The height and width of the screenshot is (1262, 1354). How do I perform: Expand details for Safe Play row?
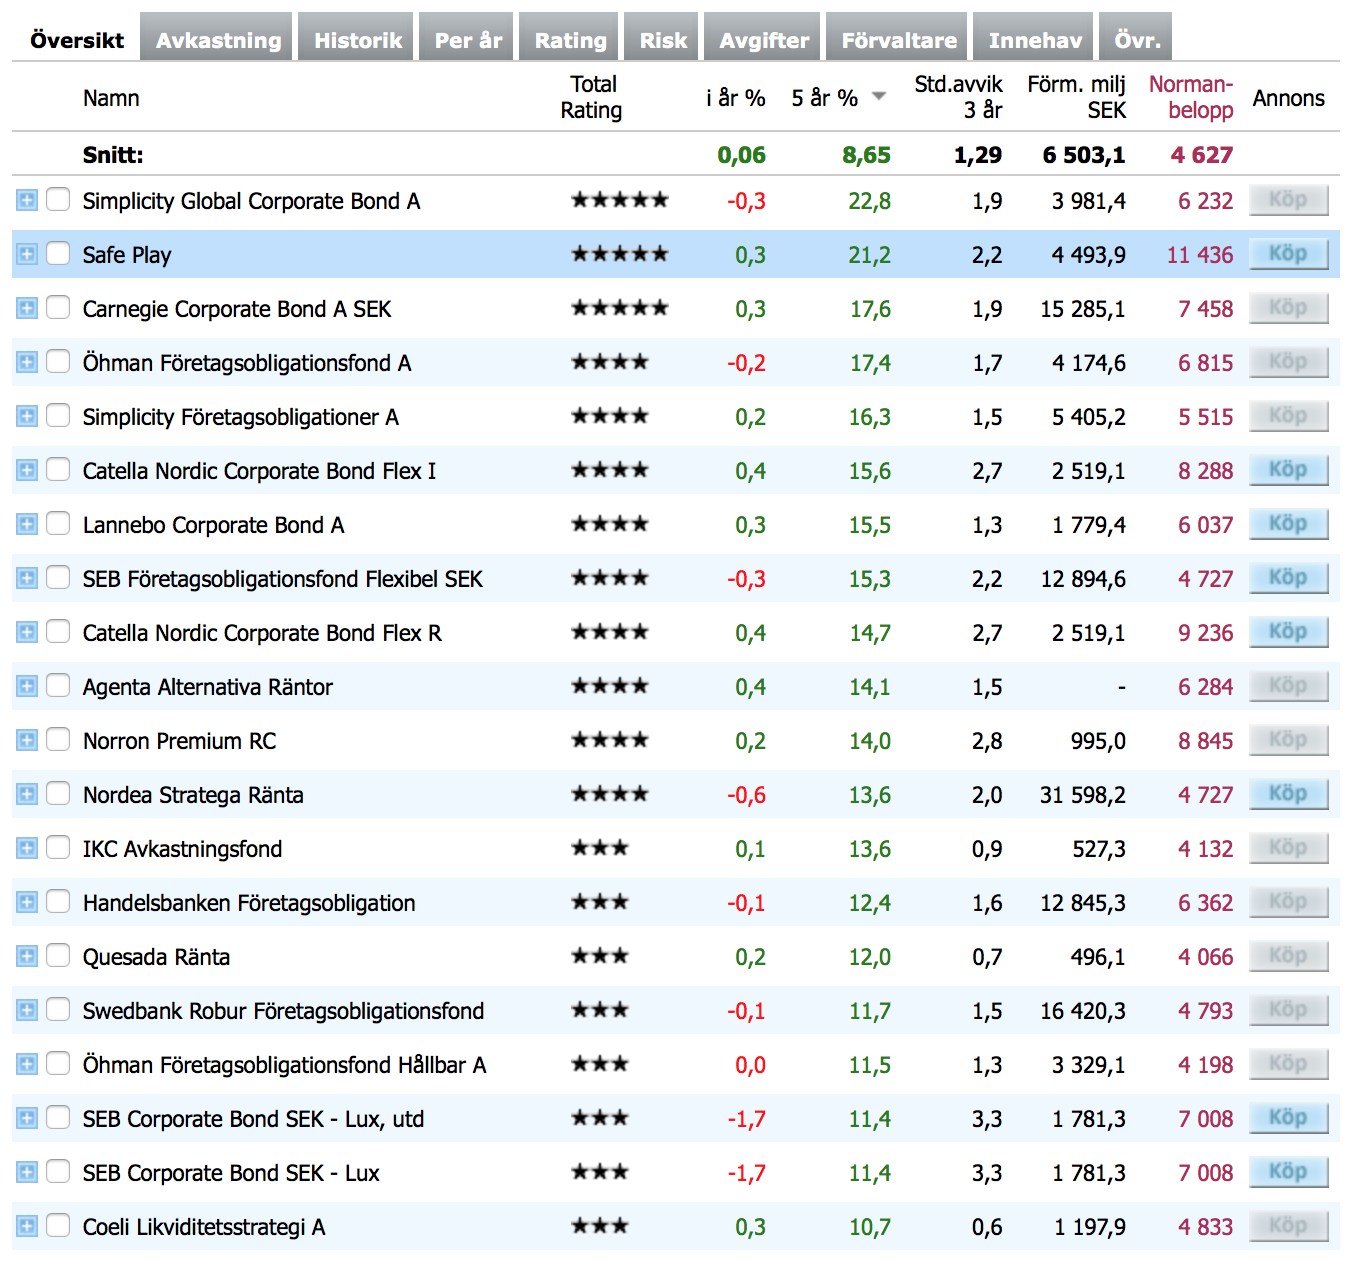27,254
